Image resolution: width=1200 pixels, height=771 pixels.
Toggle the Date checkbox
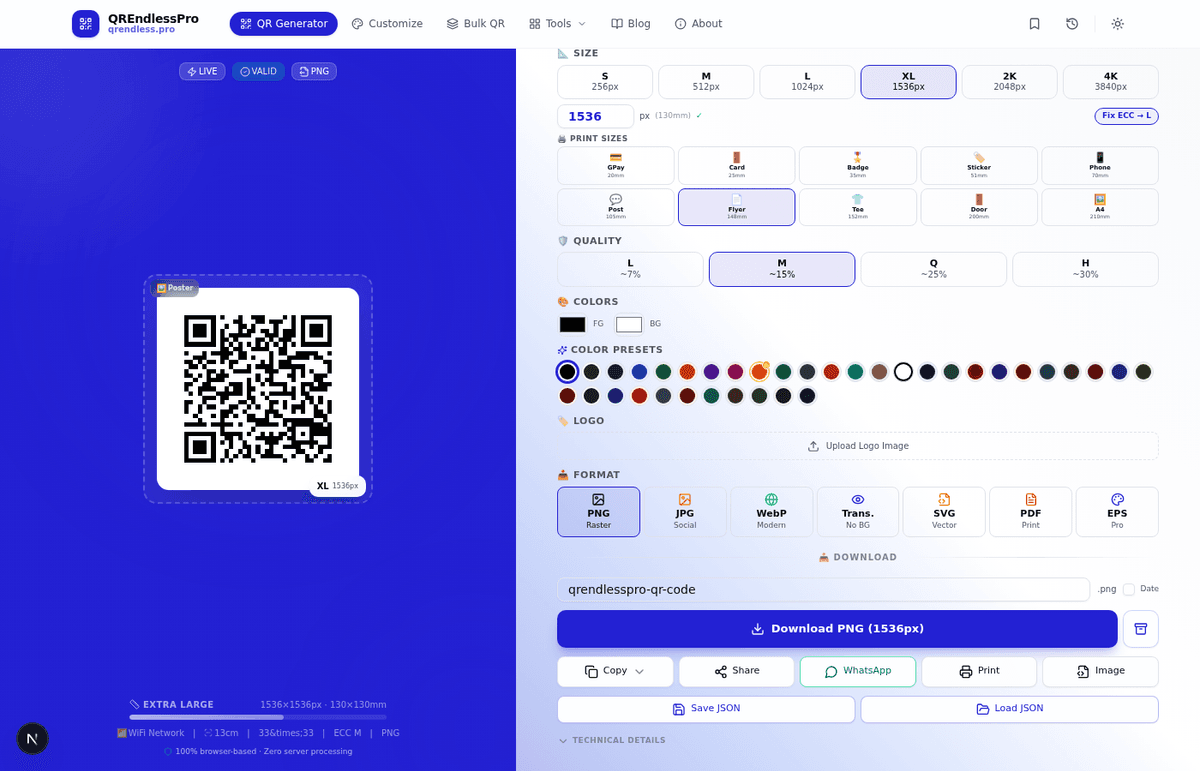click(x=1129, y=589)
